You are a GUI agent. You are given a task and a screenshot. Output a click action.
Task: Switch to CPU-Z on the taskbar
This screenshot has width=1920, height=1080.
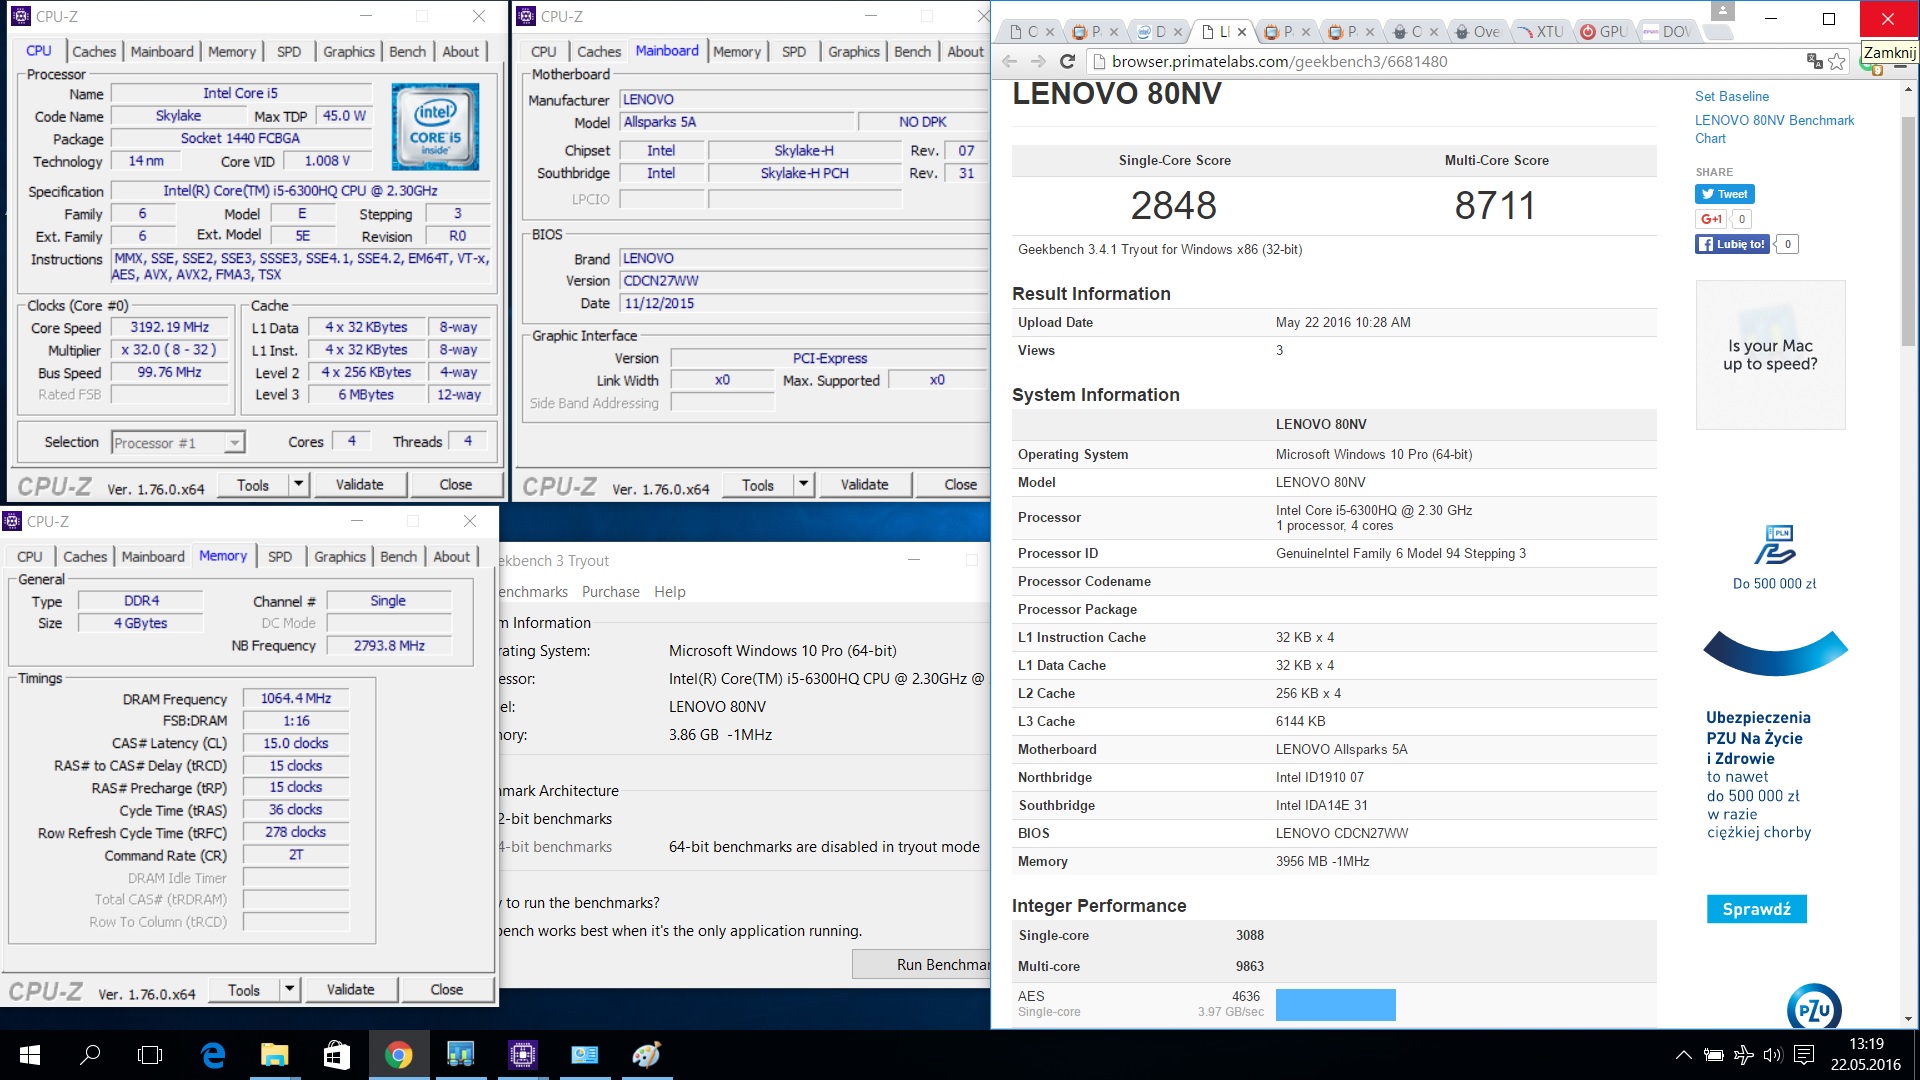522,1055
